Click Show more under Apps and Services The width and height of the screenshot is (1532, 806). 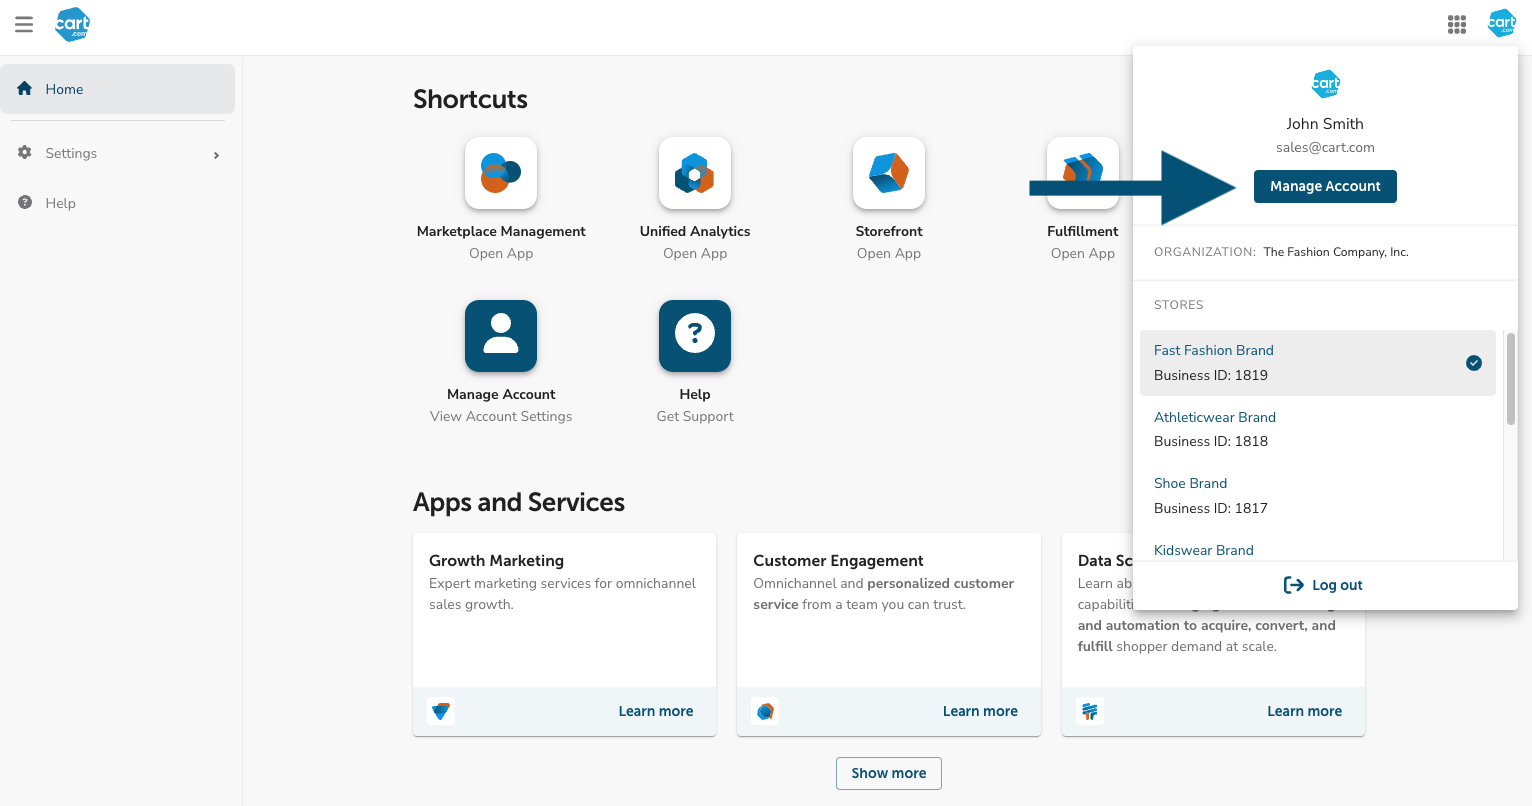(888, 773)
